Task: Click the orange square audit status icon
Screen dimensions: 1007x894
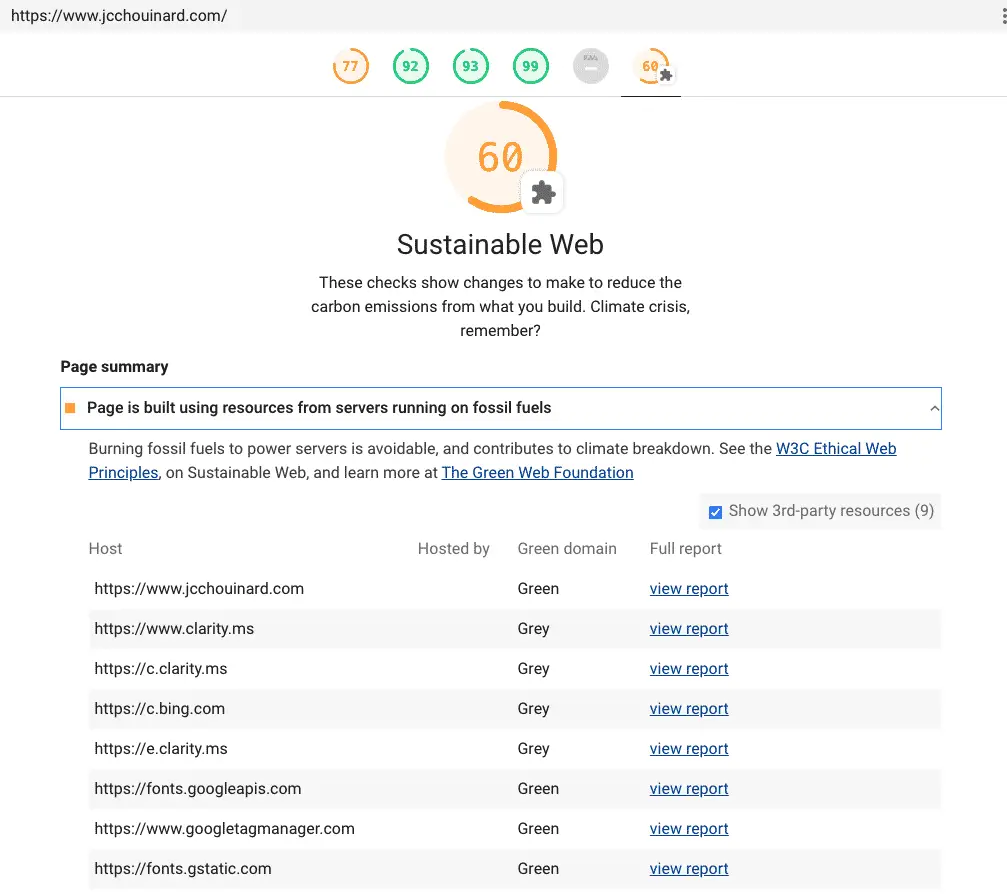Action: click(71, 408)
